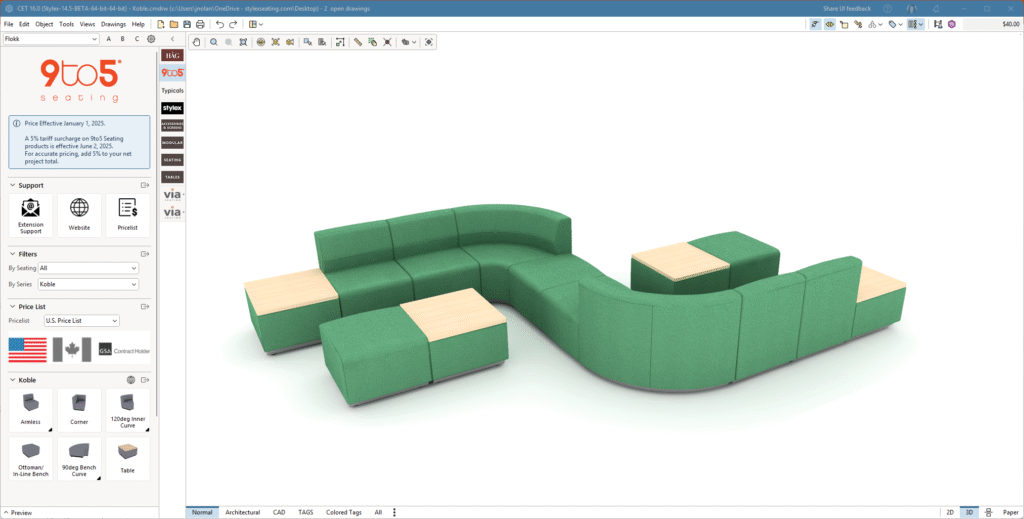This screenshot has width=1024, height=519.
Task: Insert the Koble Table component
Action: [127, 458]
